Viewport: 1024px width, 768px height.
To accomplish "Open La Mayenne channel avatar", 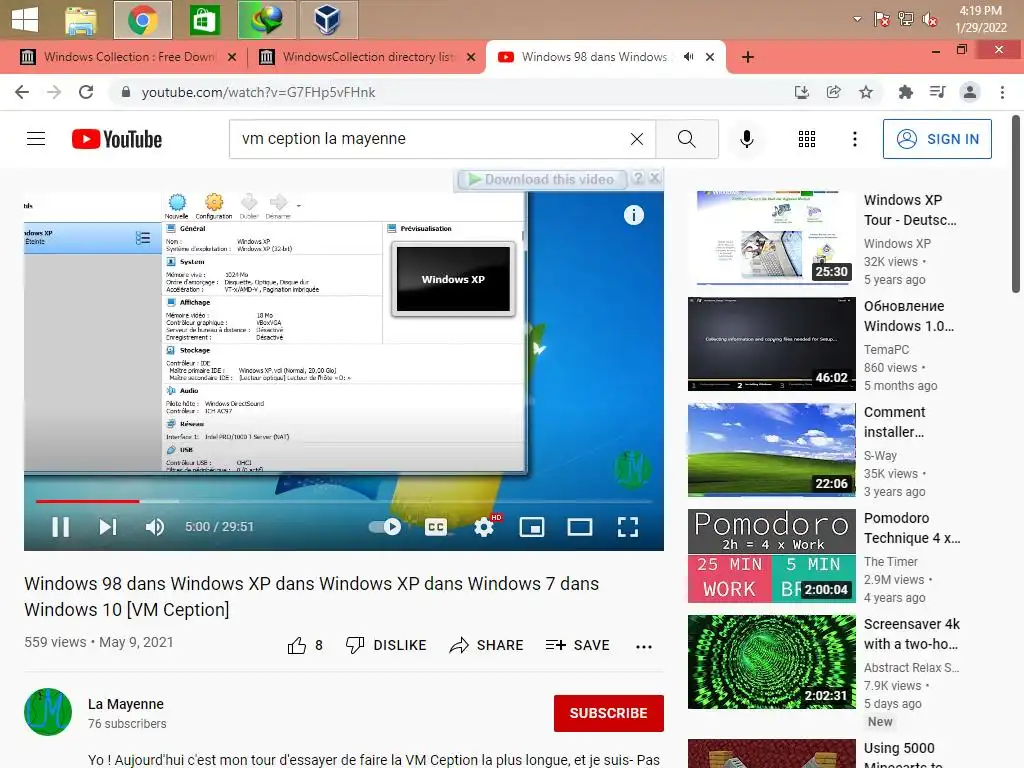I will 48,712.
